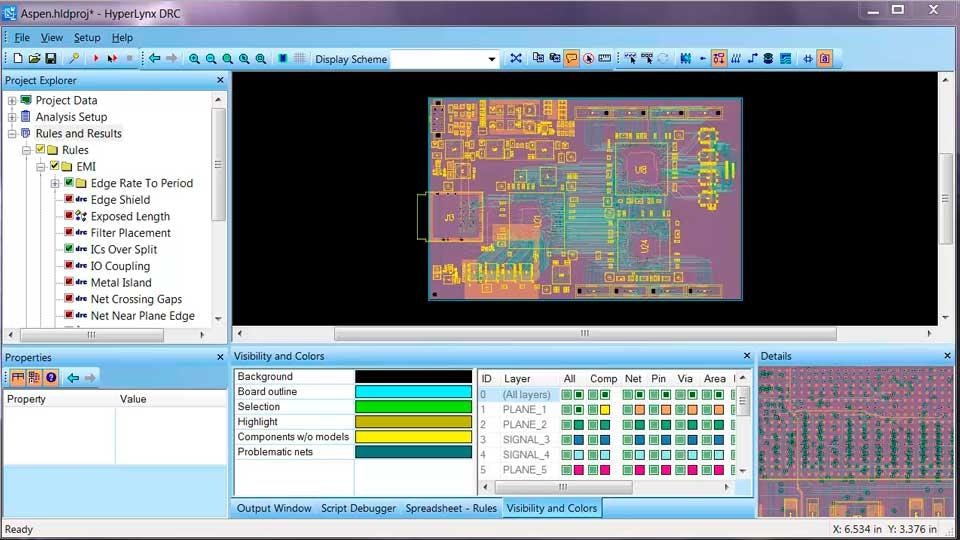This screenshot has width=960, height=540.
Task: Click the red Run rules arrow icon
Action: click(x=96, y=59)
